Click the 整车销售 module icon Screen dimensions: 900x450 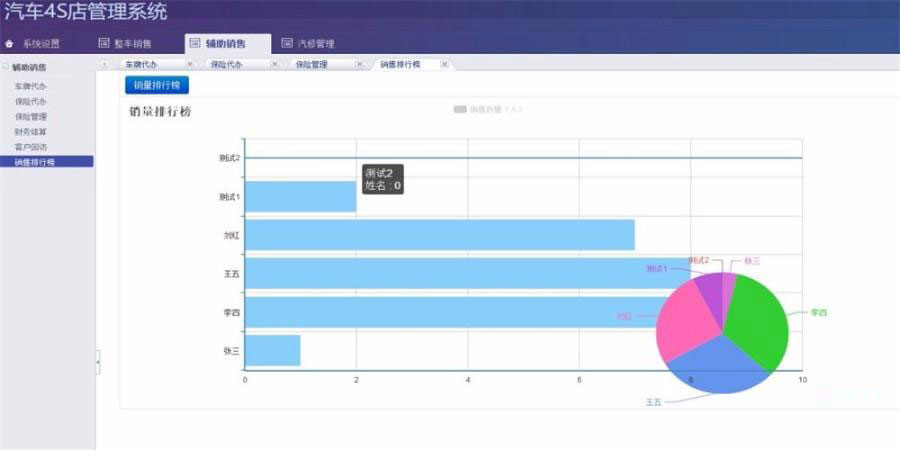tap(103, 44)
